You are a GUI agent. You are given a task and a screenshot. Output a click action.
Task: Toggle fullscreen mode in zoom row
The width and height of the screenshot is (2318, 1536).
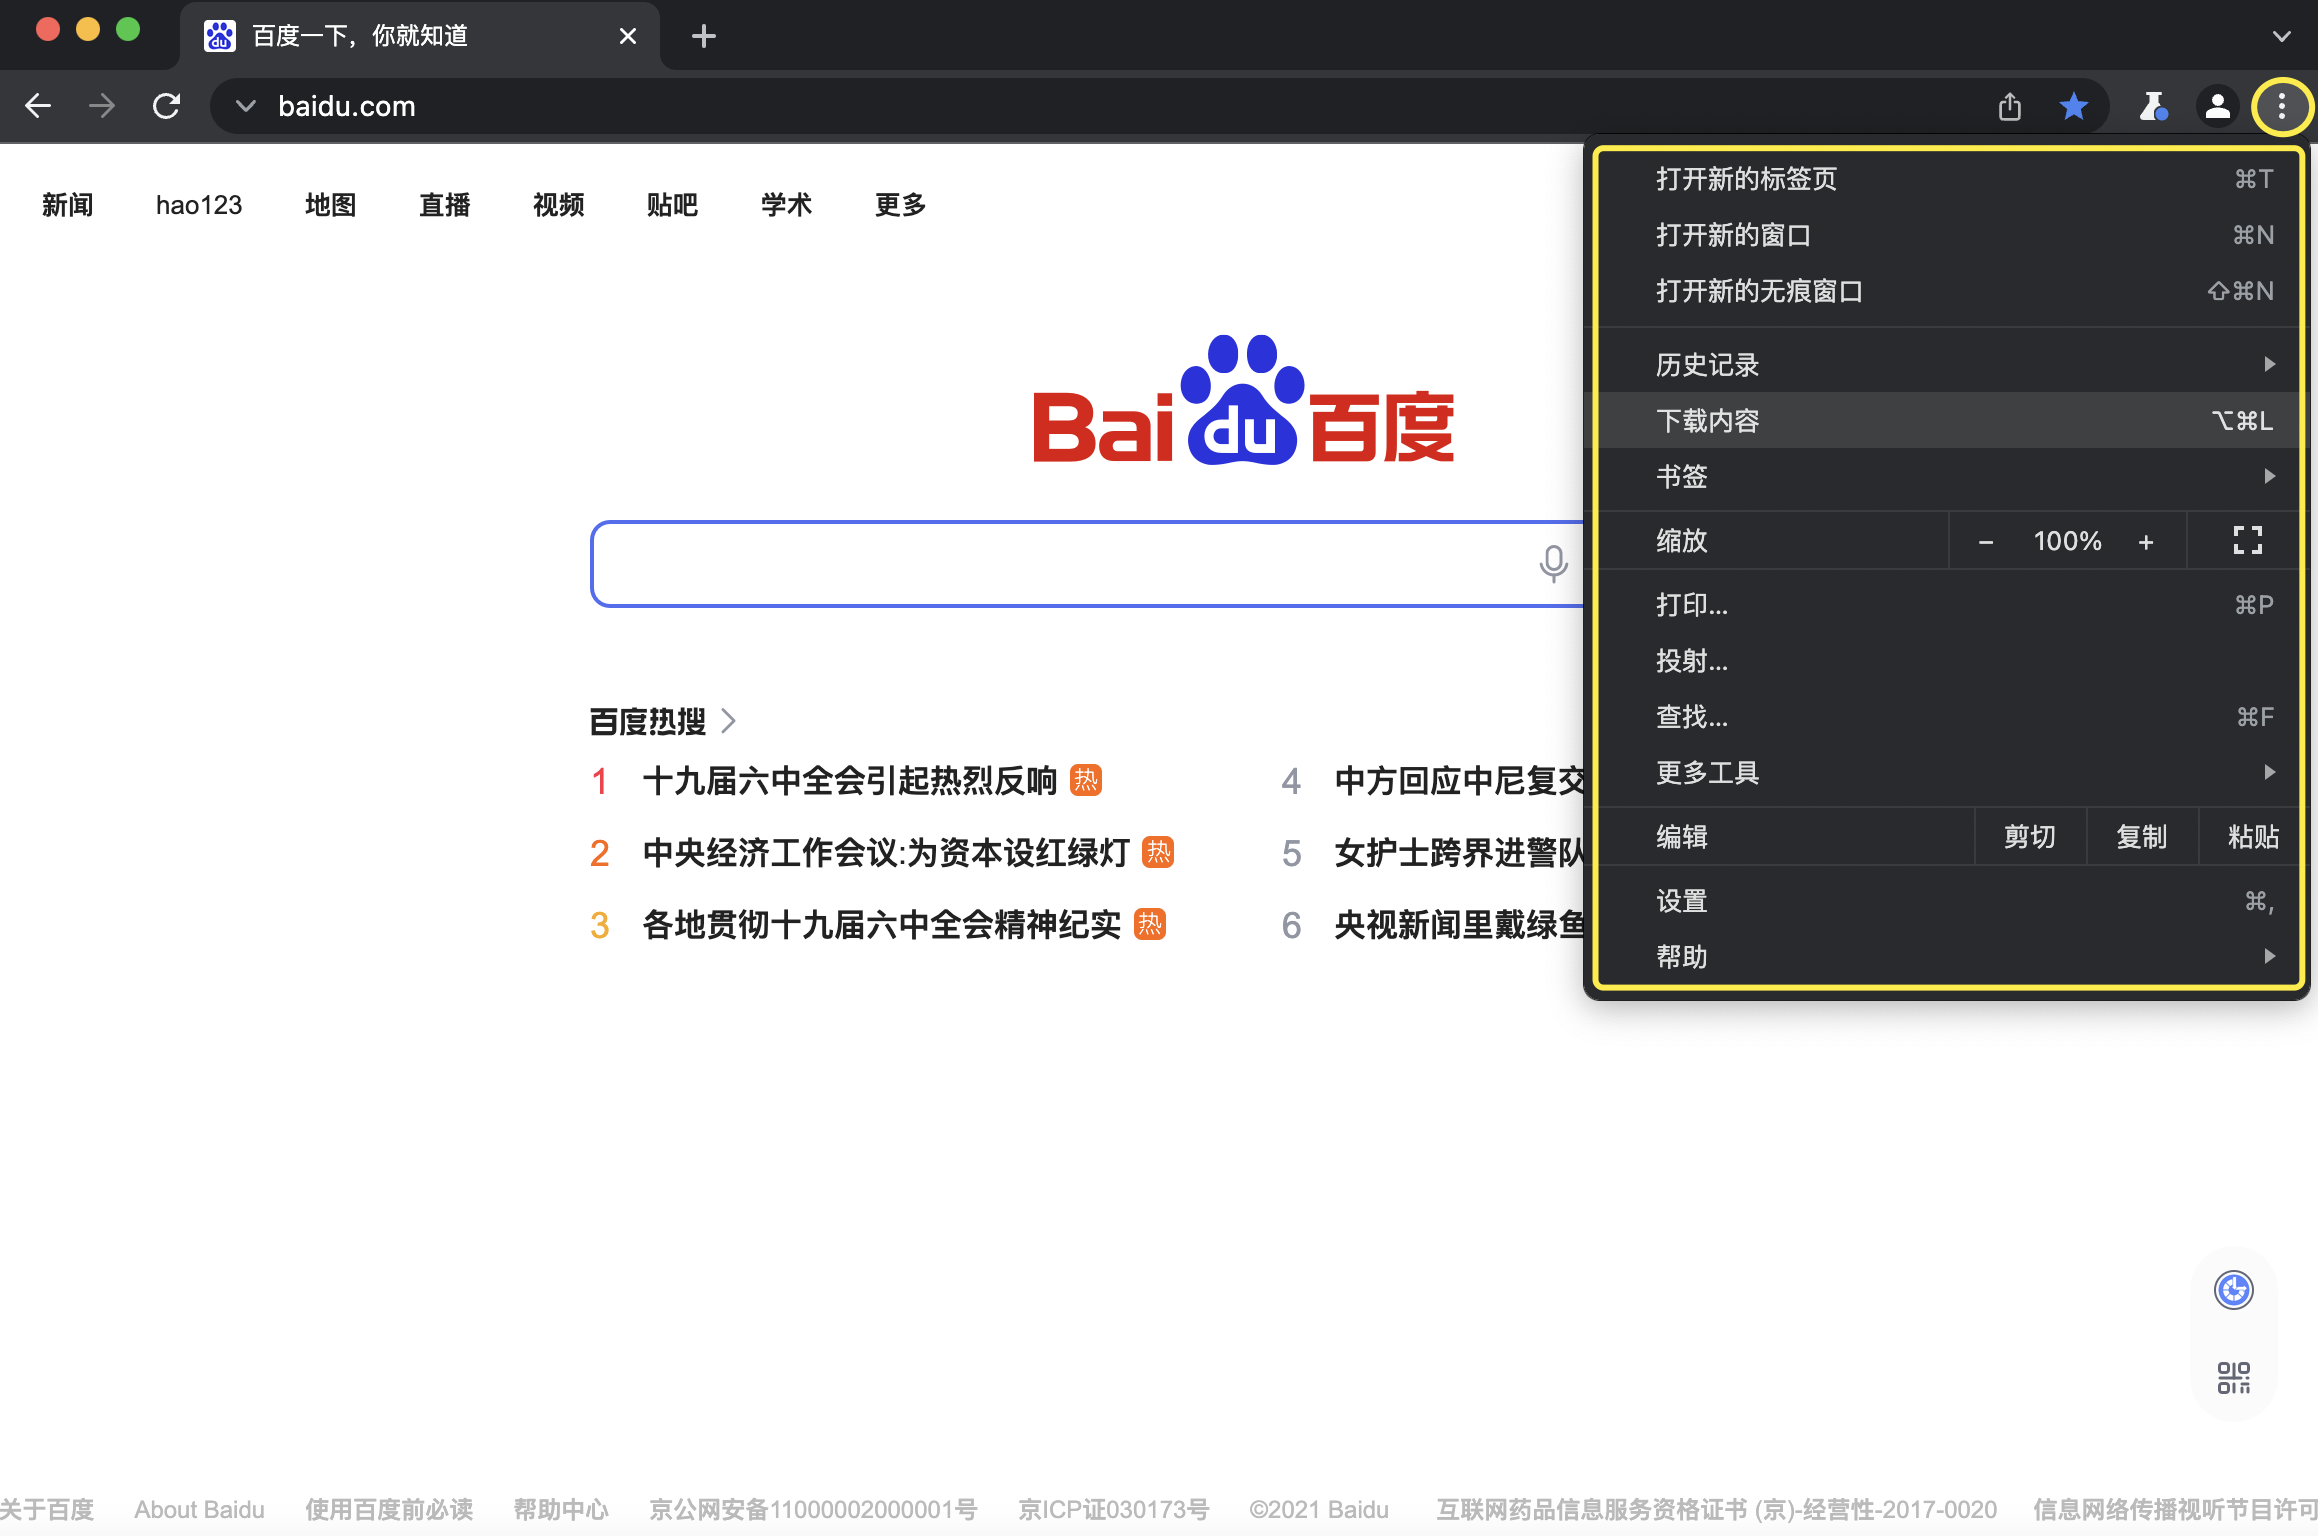2247,541
